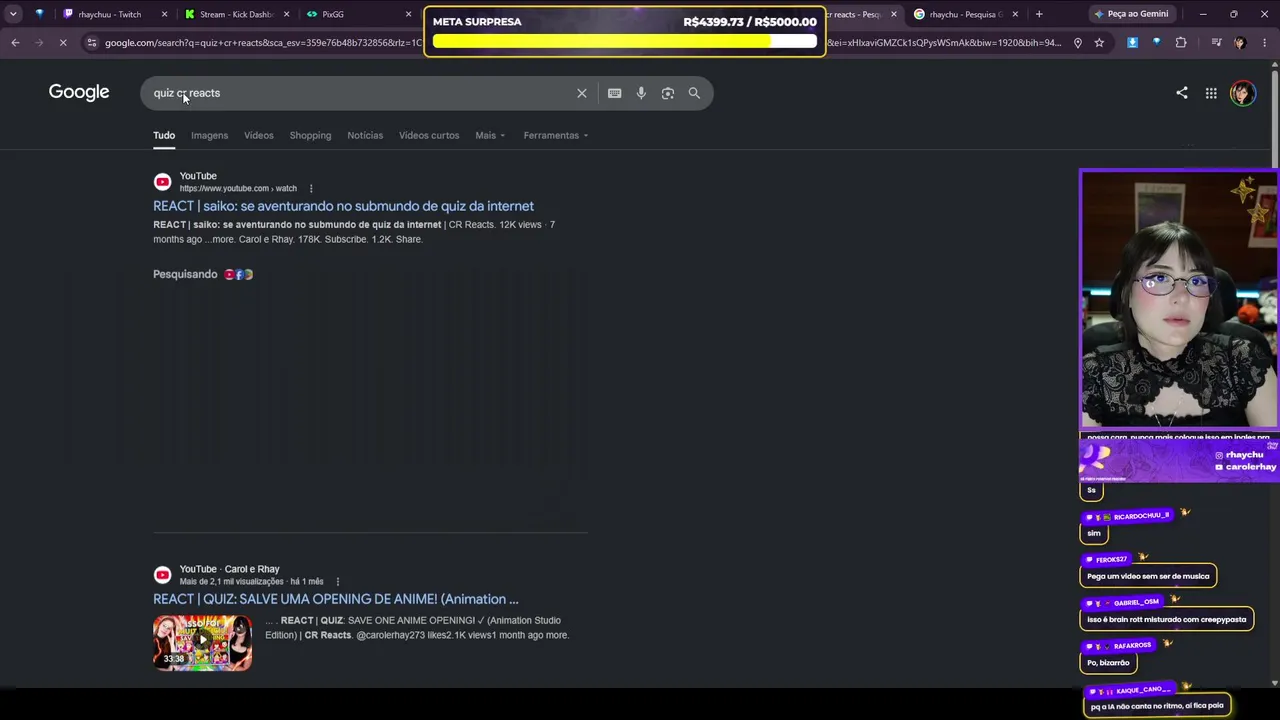Click the YouTube favicon of the saiko result

[162, 182]
